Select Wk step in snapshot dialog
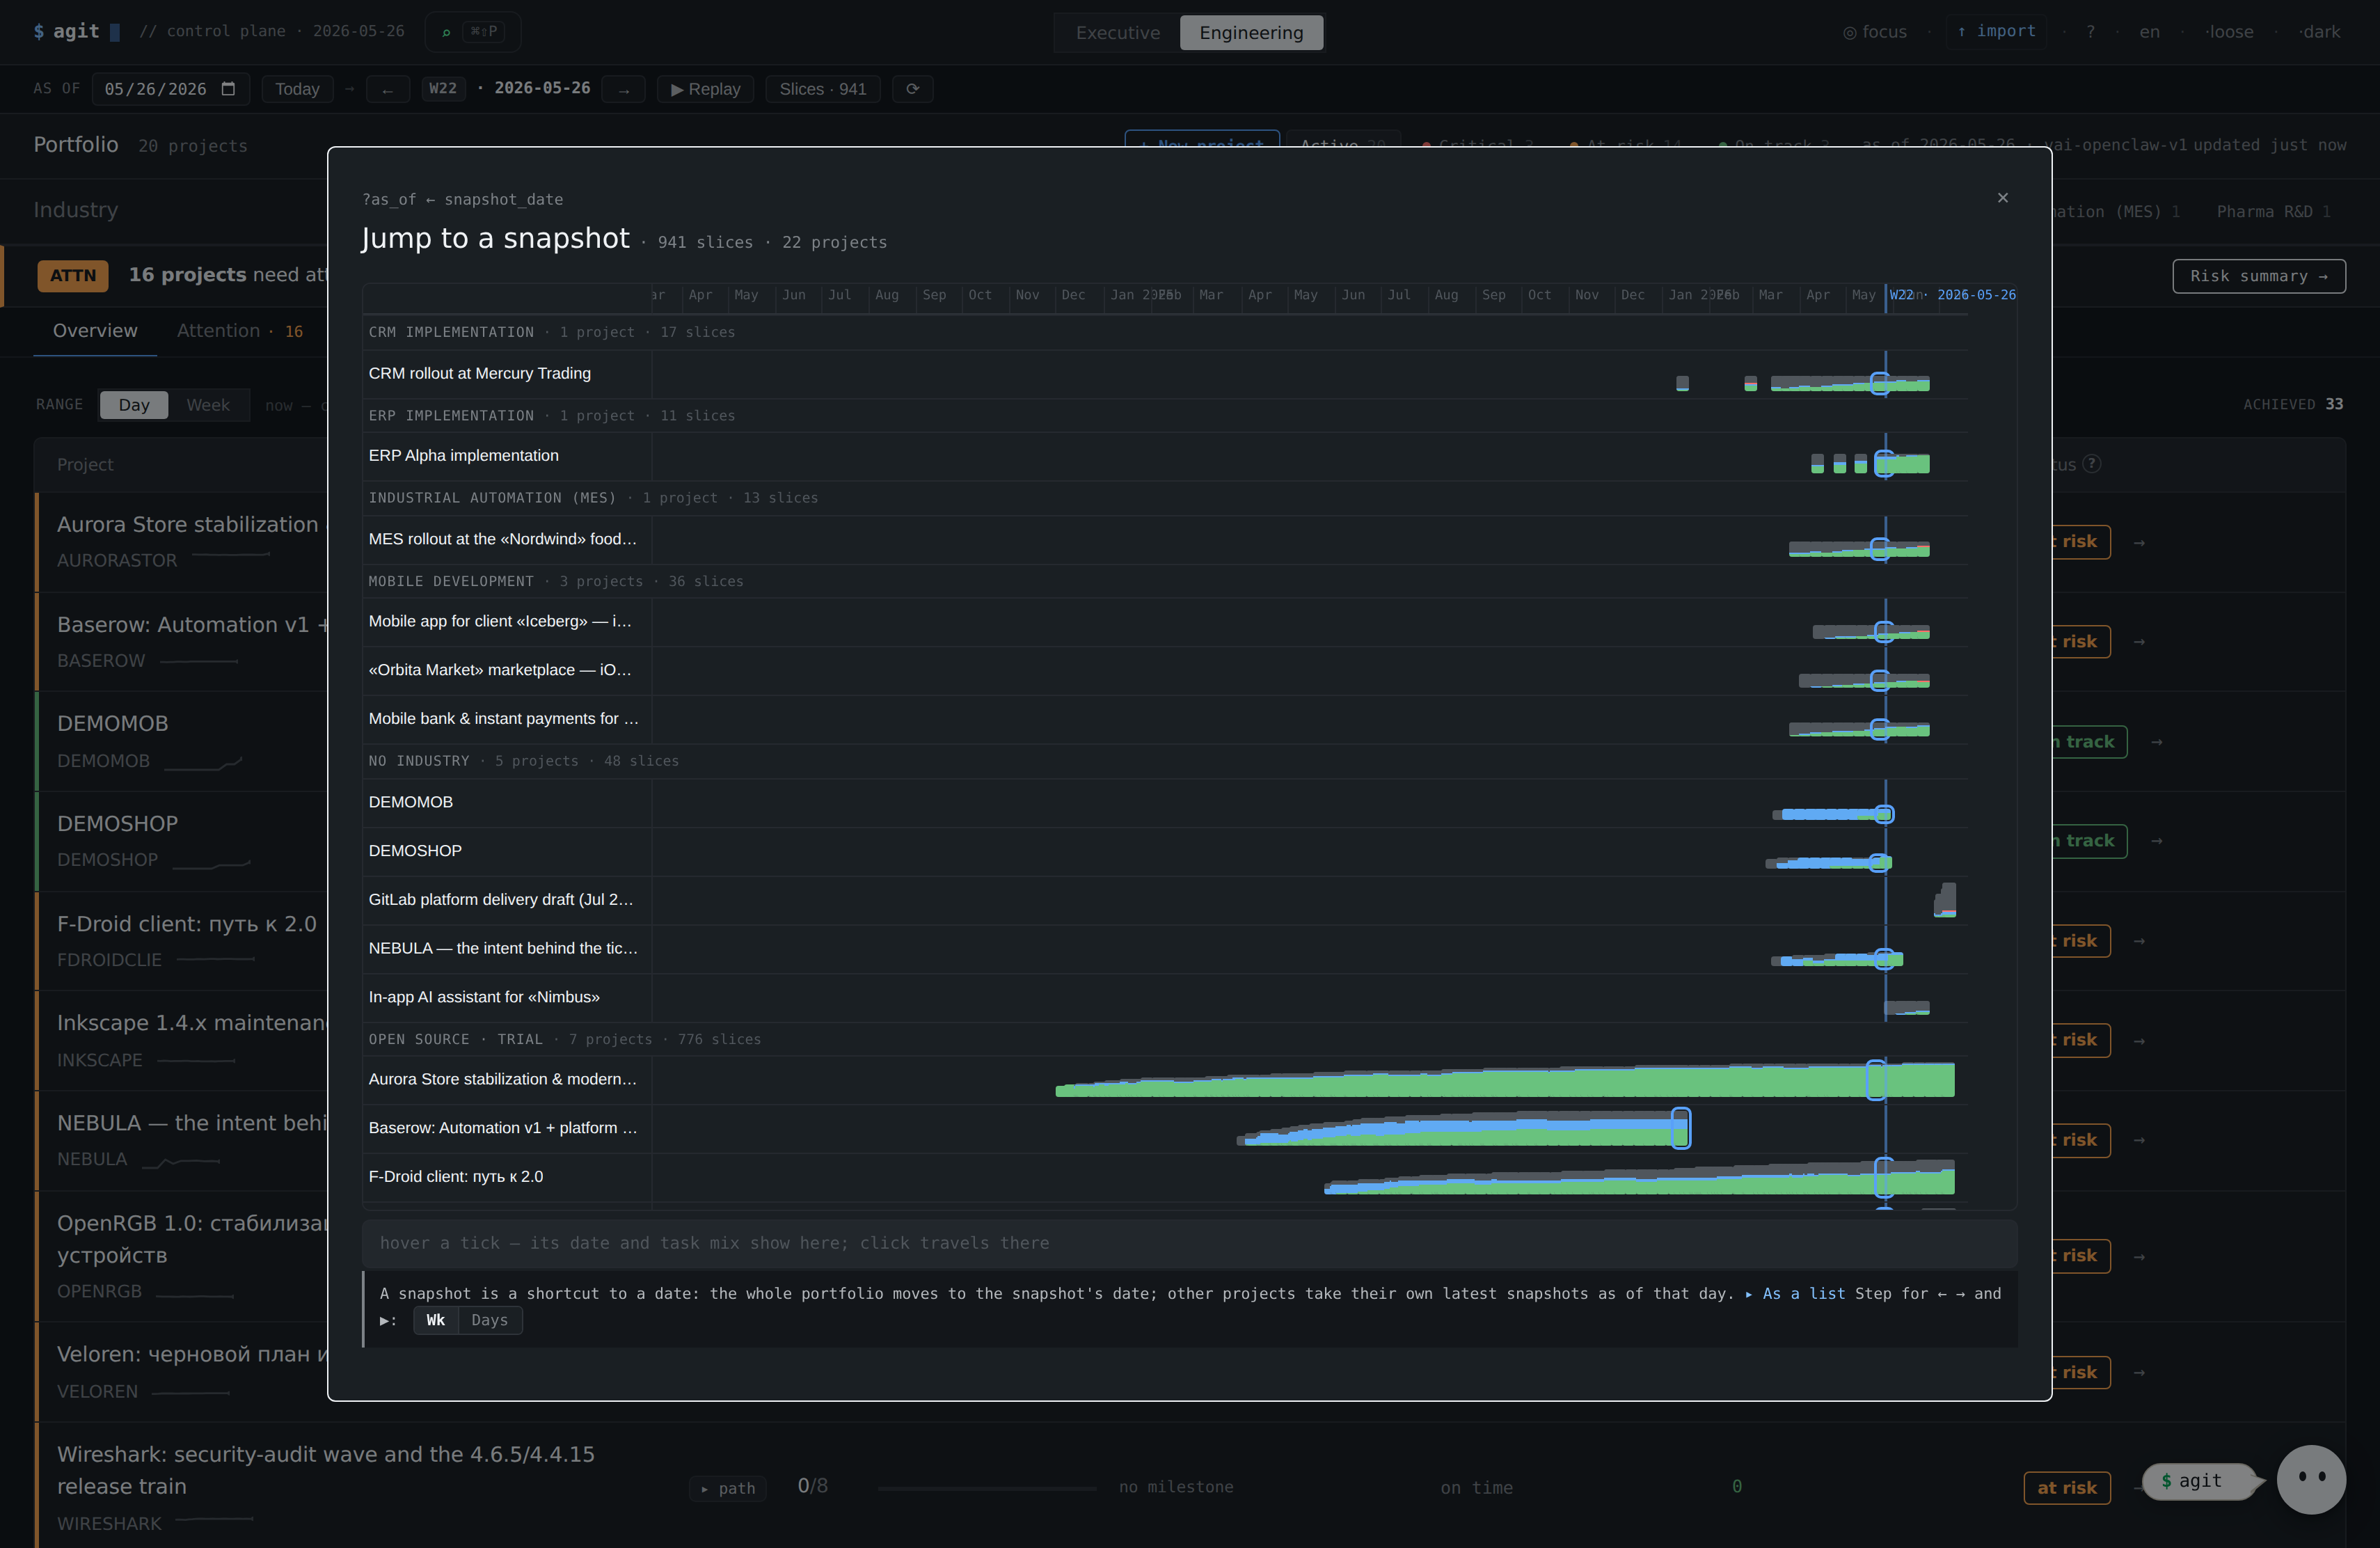The height and width of the screenshot is (1548, 2380). [x=436, y=1320]
